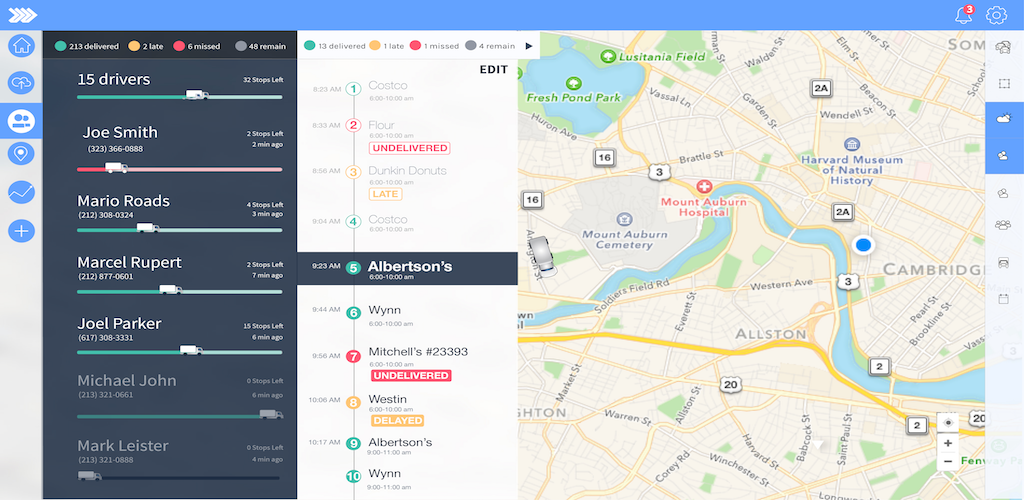The image size is (1024, 500).
Task: Click '48 remain' status filter
Action: [260, 46]
